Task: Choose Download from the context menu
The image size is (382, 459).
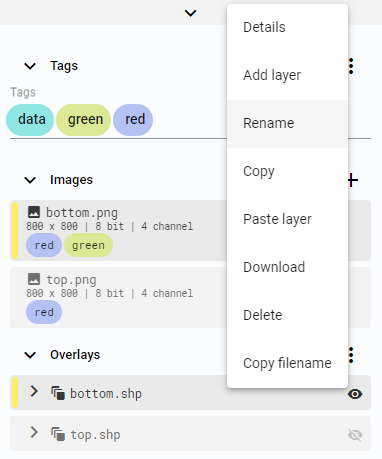Action: [287, 267]
